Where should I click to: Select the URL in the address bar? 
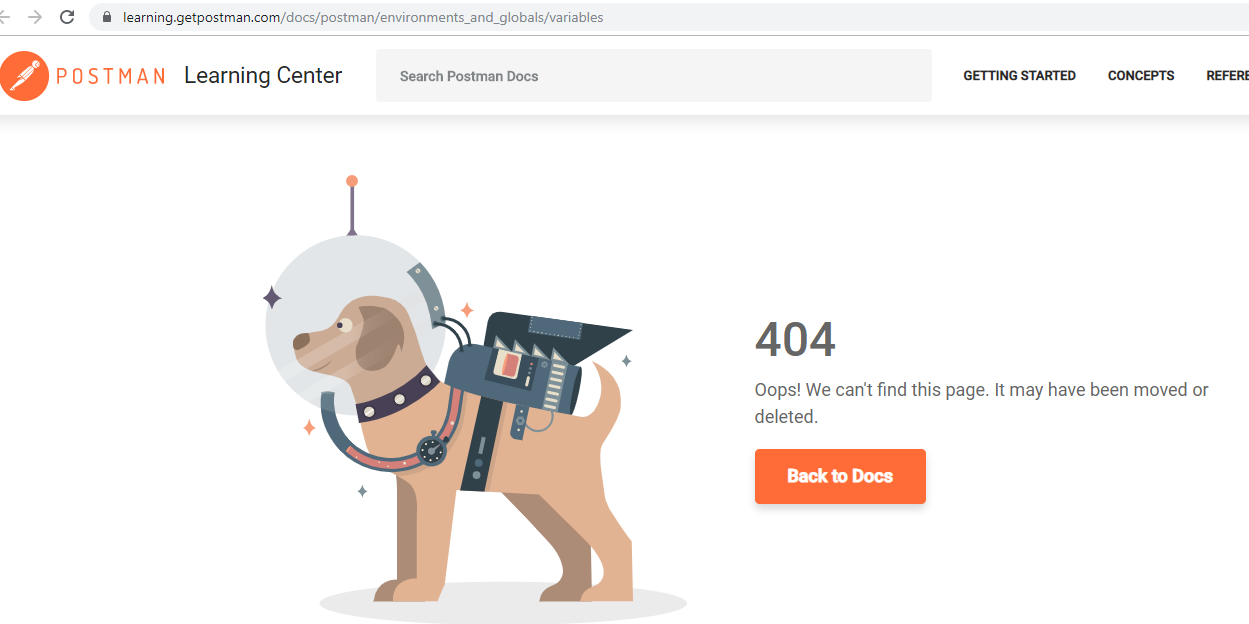pyautogui.click(x=363, y=17)
